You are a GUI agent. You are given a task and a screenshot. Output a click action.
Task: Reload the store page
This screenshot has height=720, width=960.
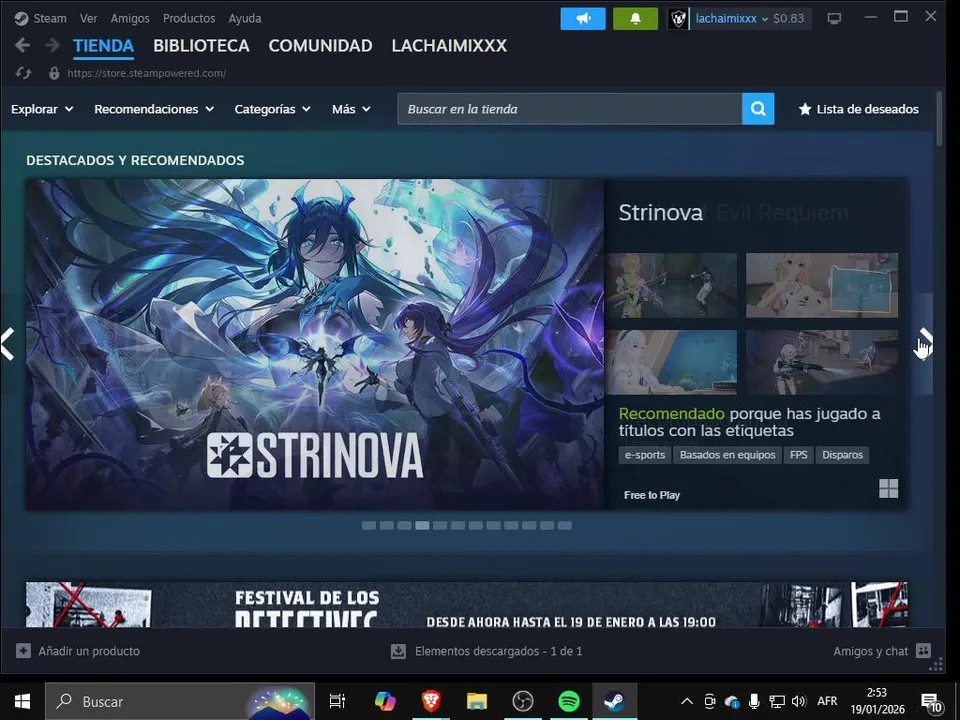23,73
